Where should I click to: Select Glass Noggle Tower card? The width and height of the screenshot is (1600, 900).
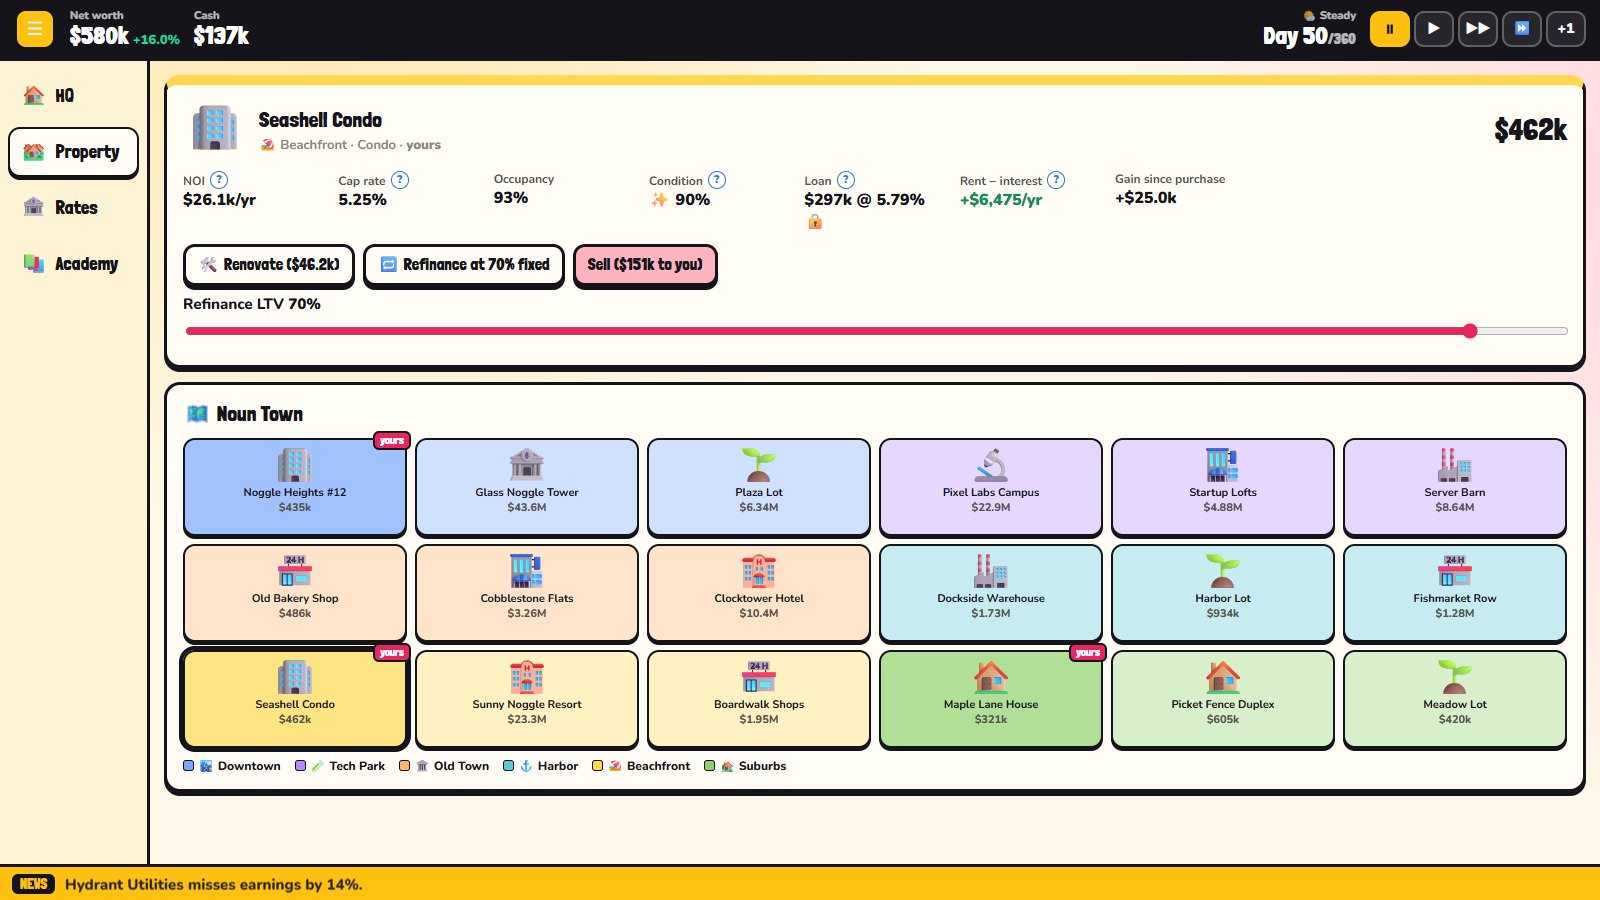click(x=527, y=487)
